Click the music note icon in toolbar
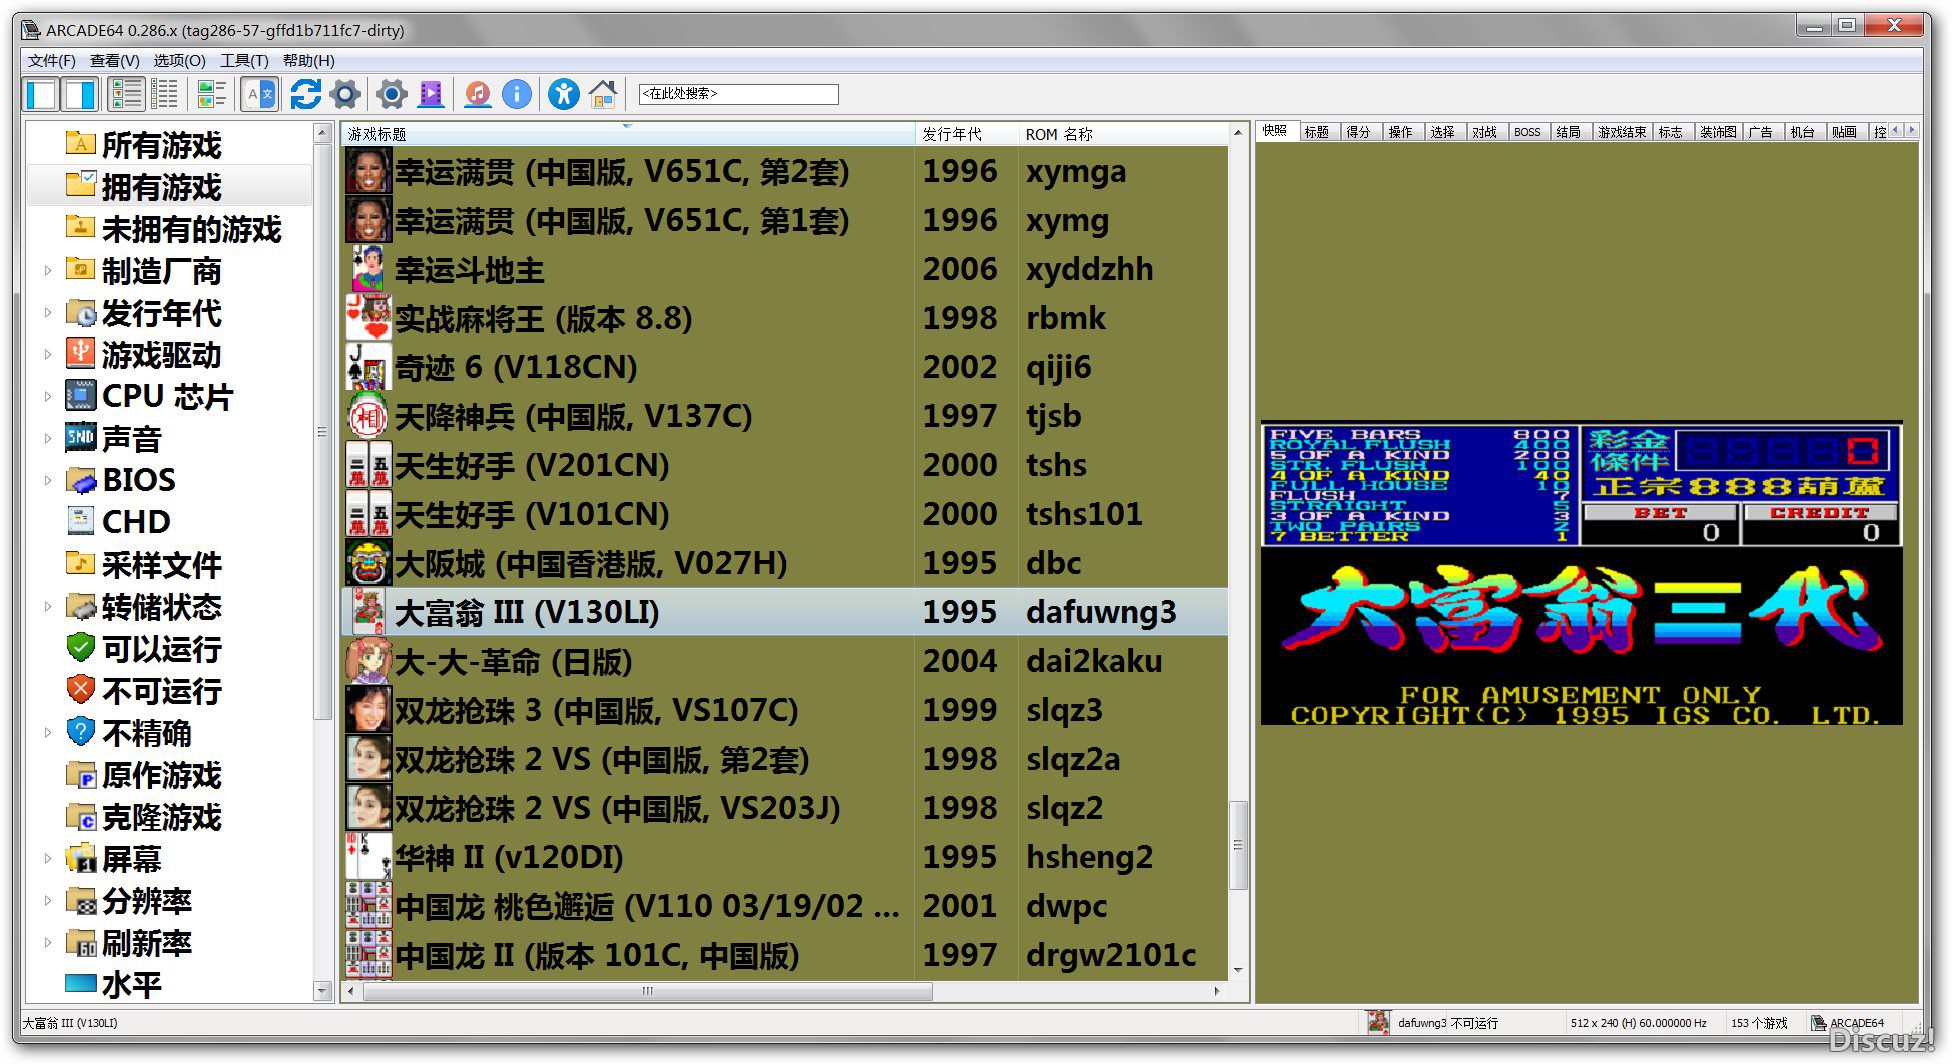 (x=478, y=95)
